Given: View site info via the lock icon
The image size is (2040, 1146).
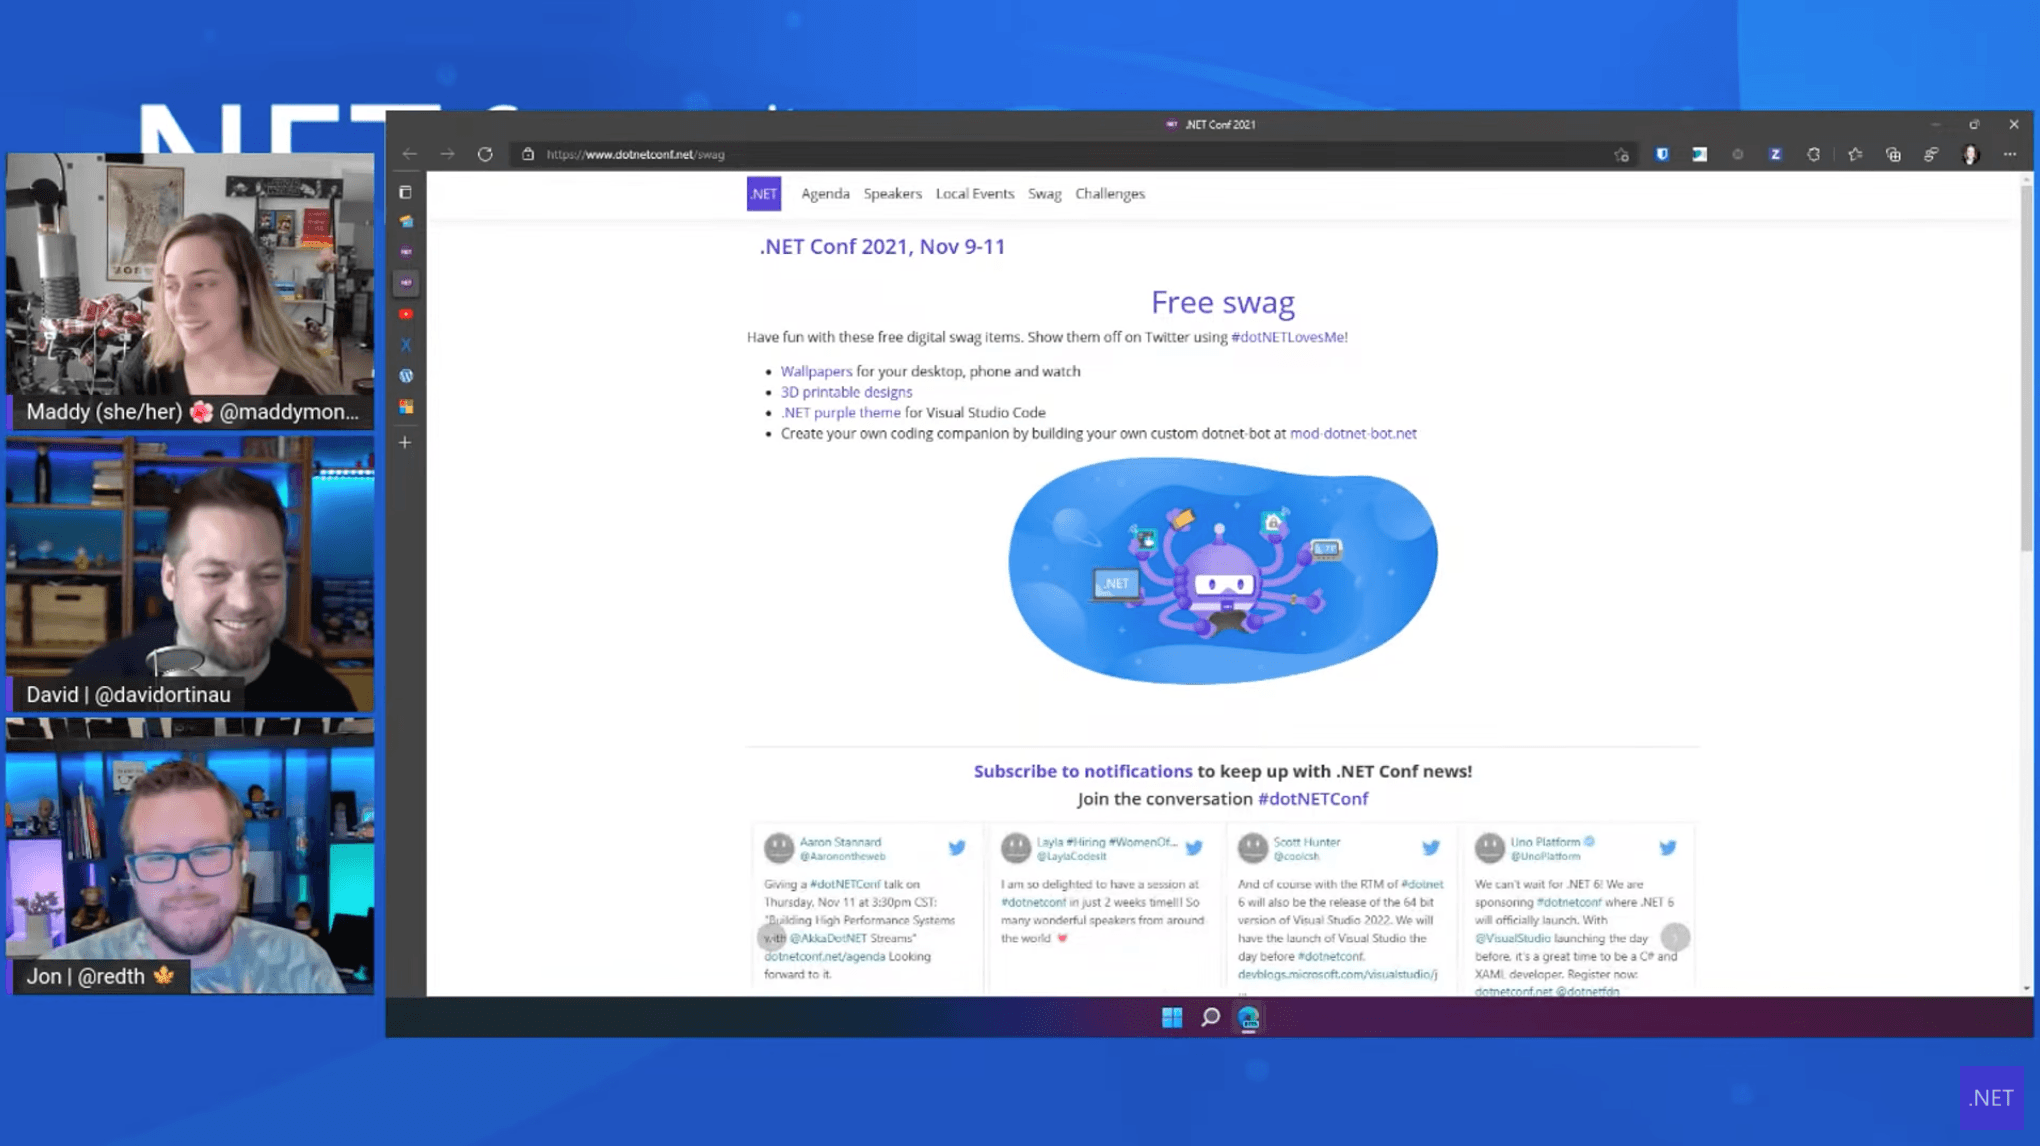Looking at the screenshot, I should pos(528,154).
